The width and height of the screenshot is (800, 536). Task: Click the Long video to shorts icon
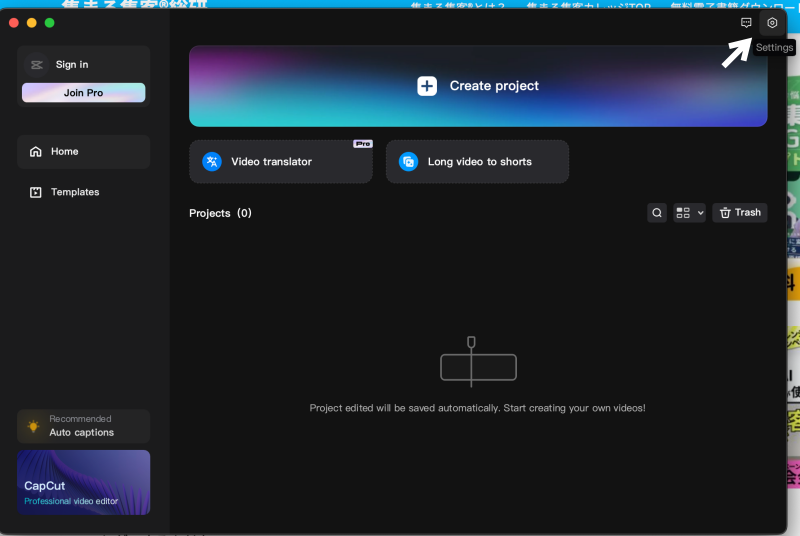(x=408, y=162)
